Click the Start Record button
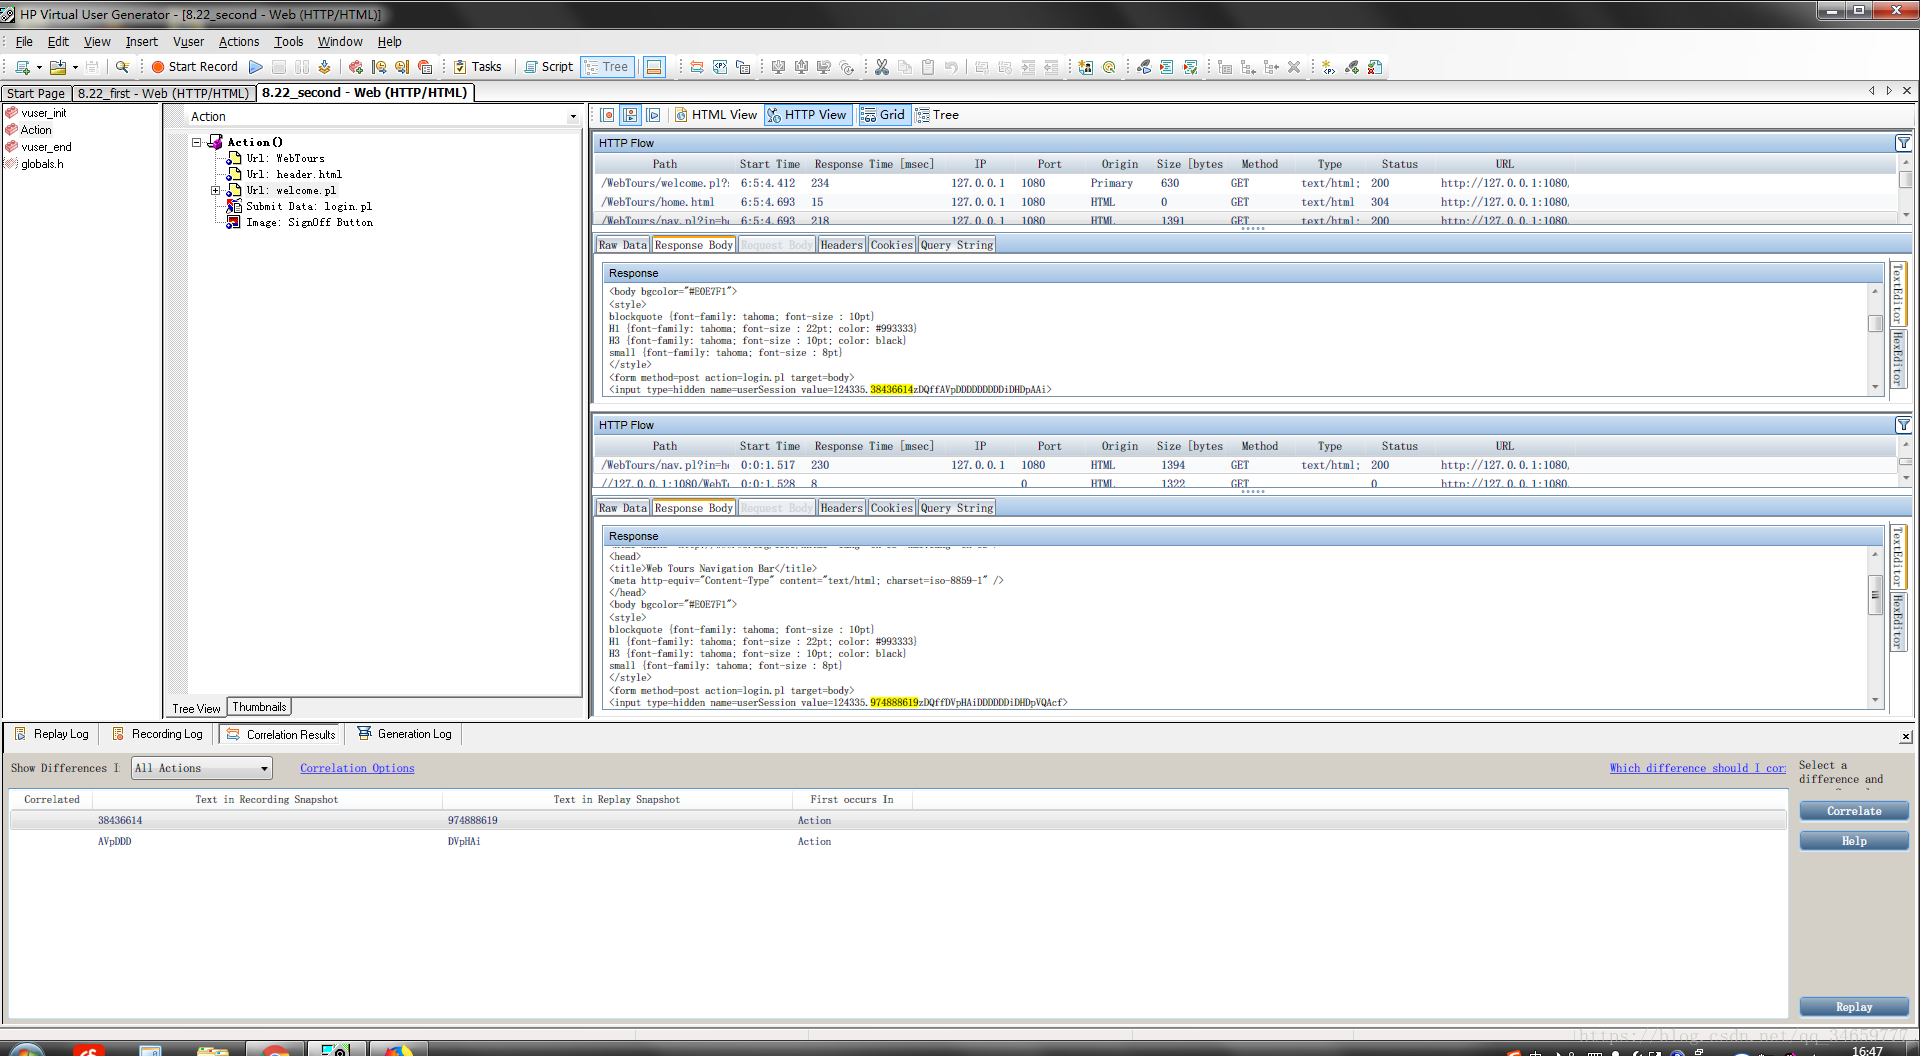This screenshot has width=1920, height=1056. click(195, 67)
